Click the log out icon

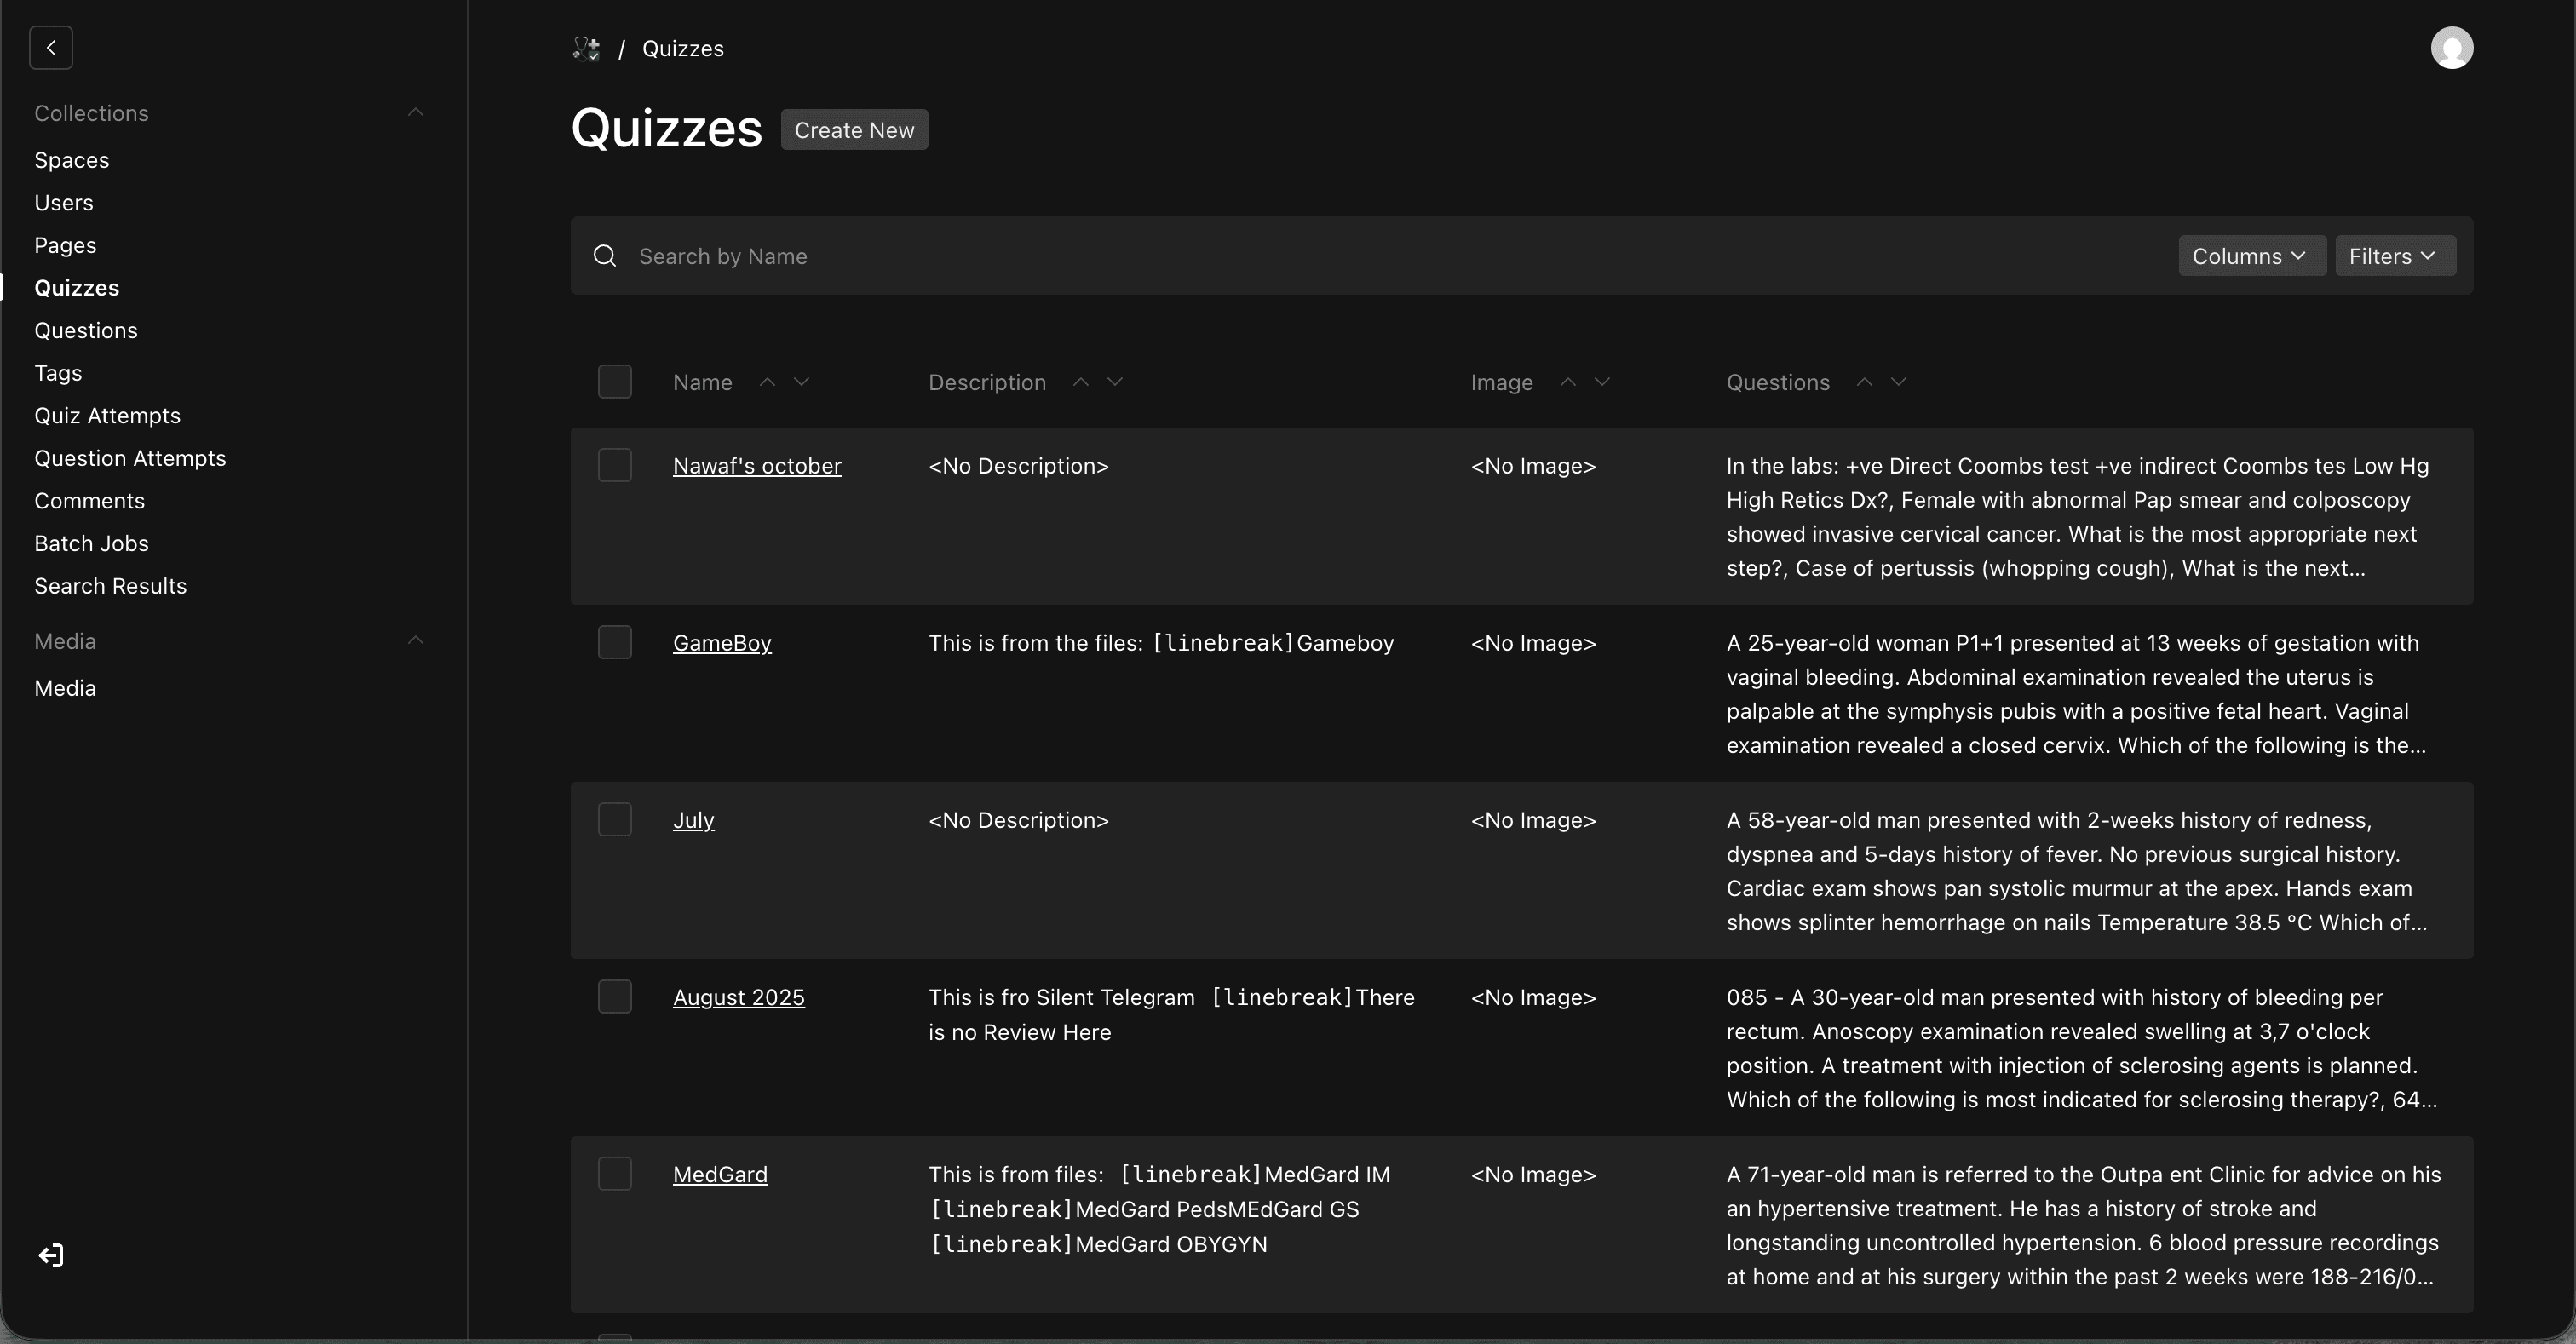[51, 1255]
